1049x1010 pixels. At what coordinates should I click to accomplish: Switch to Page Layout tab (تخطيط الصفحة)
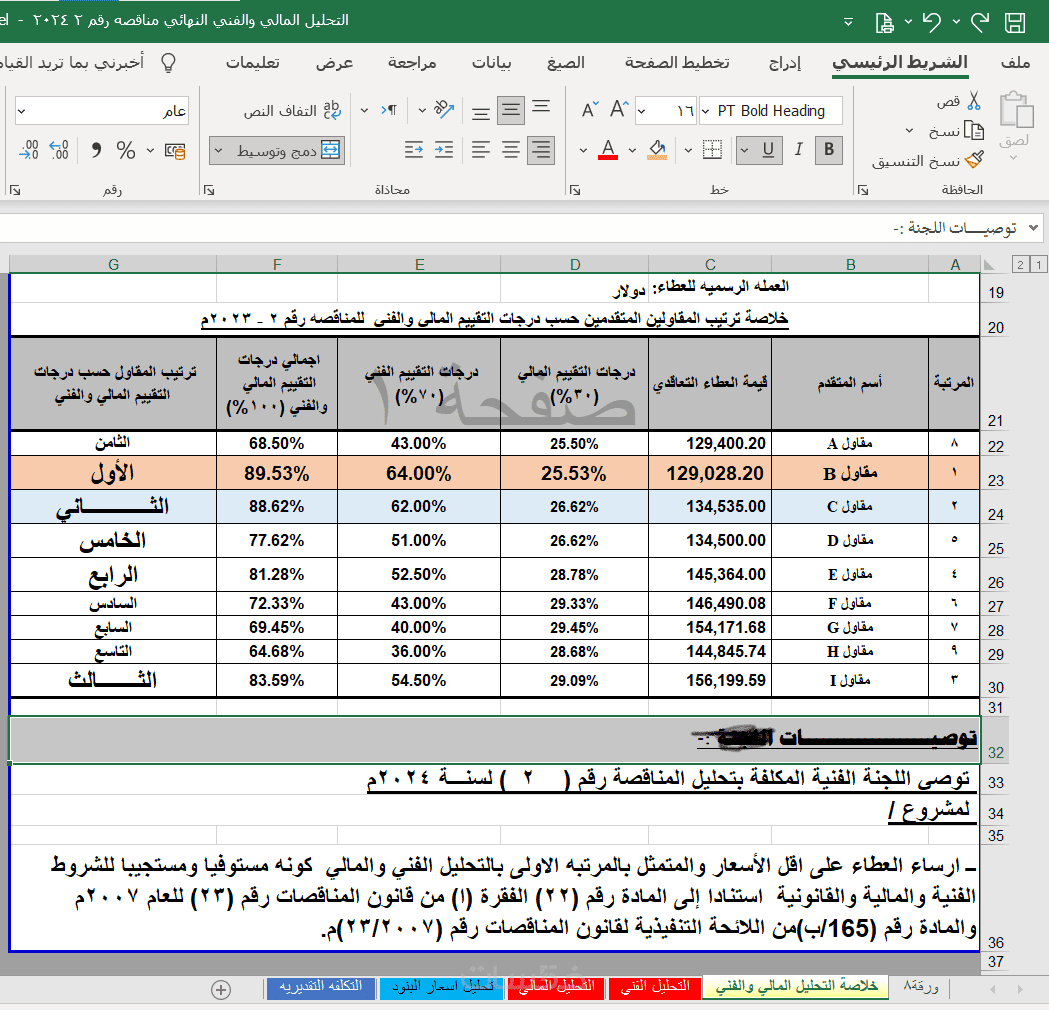click(677, 63)
